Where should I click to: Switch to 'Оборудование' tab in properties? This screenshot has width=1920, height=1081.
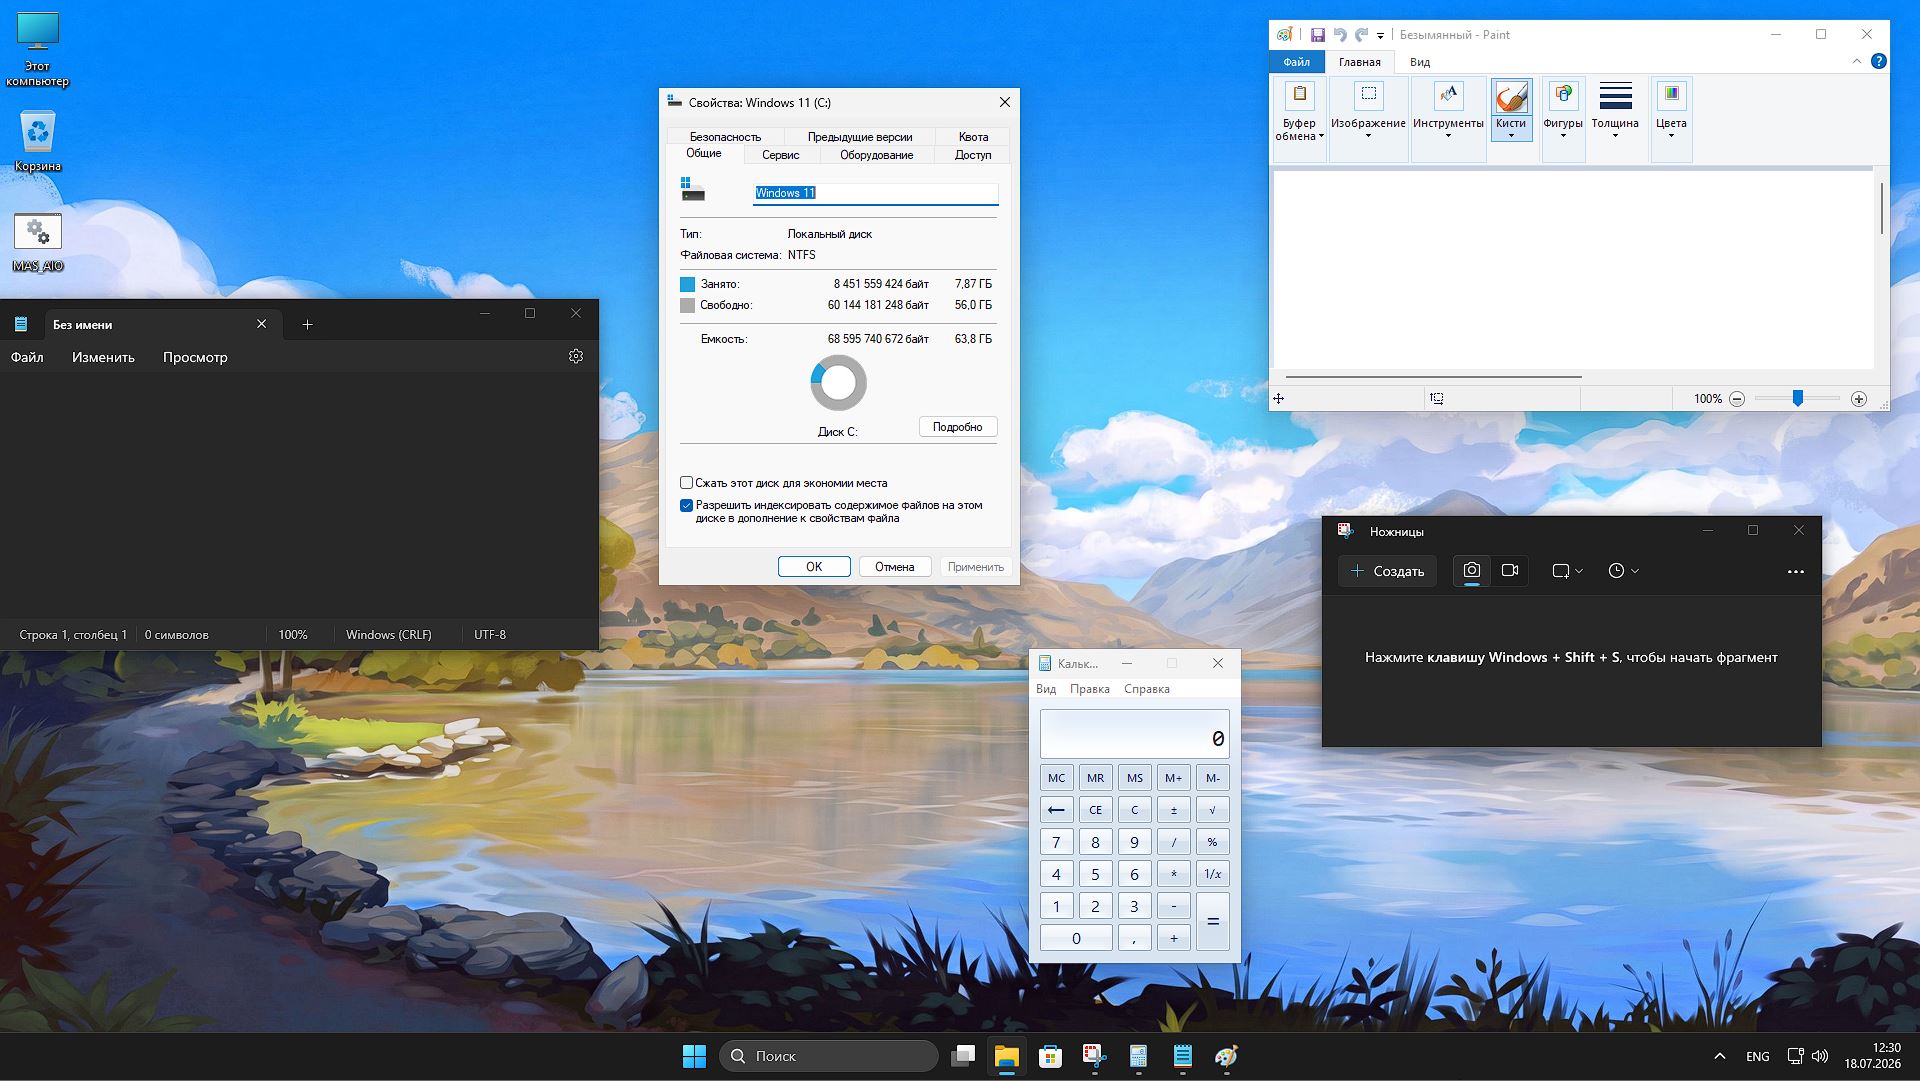coord(876,155)
